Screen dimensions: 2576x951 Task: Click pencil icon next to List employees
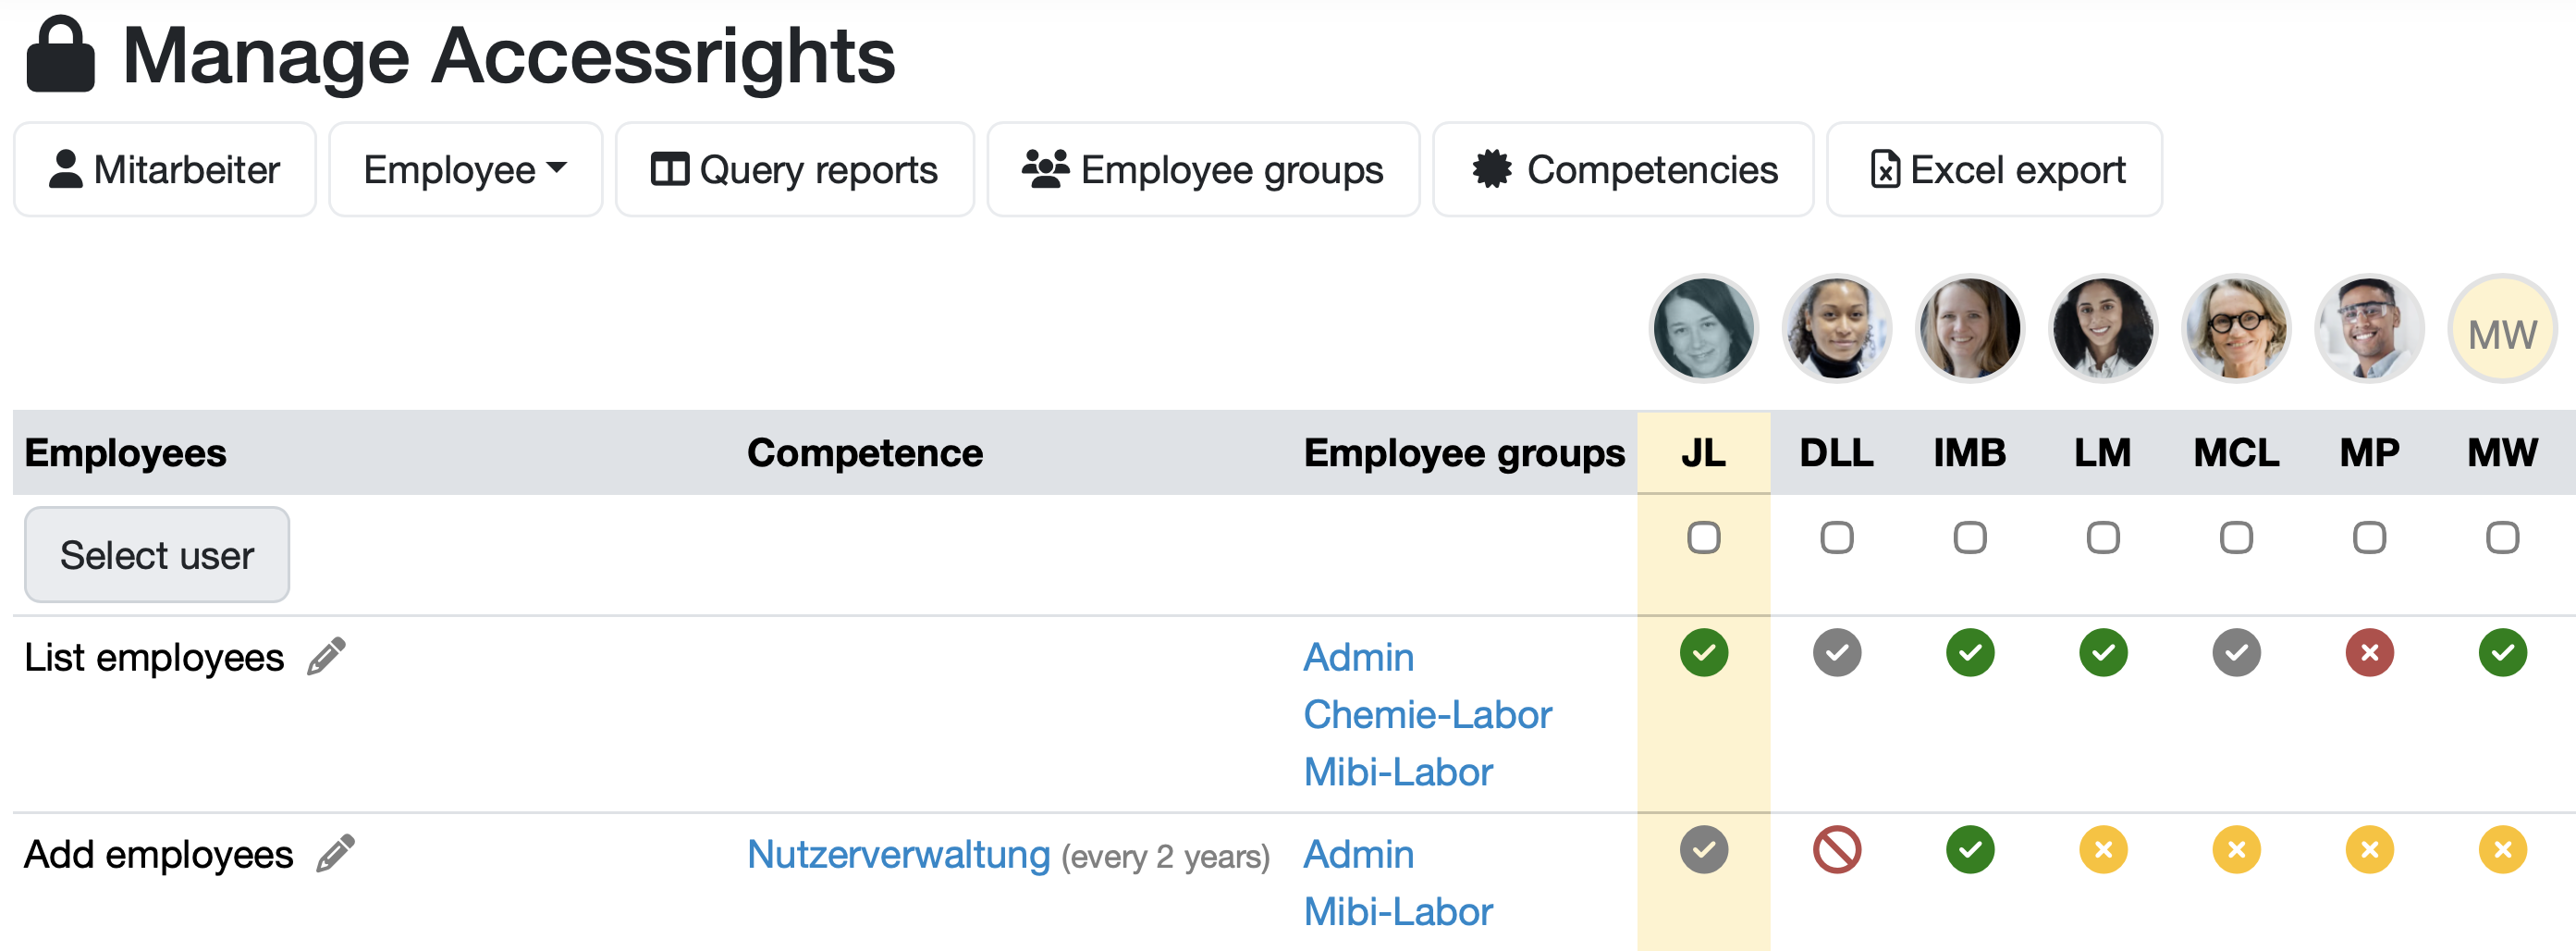tap(326, 657)
